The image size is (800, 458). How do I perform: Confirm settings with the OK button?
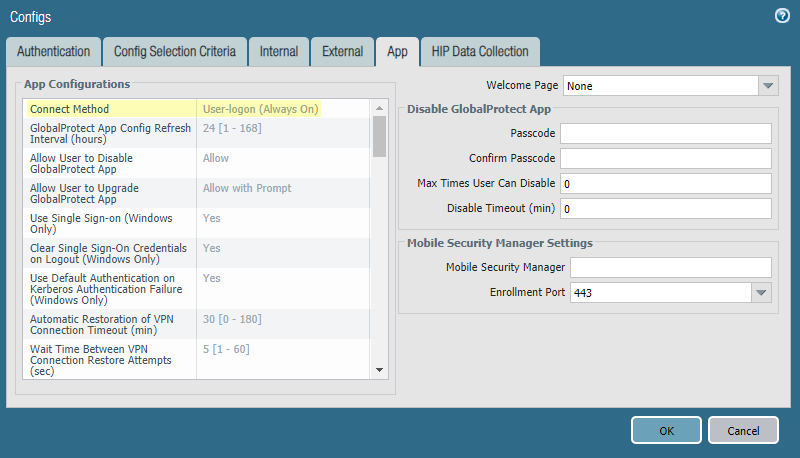[666, 430]
